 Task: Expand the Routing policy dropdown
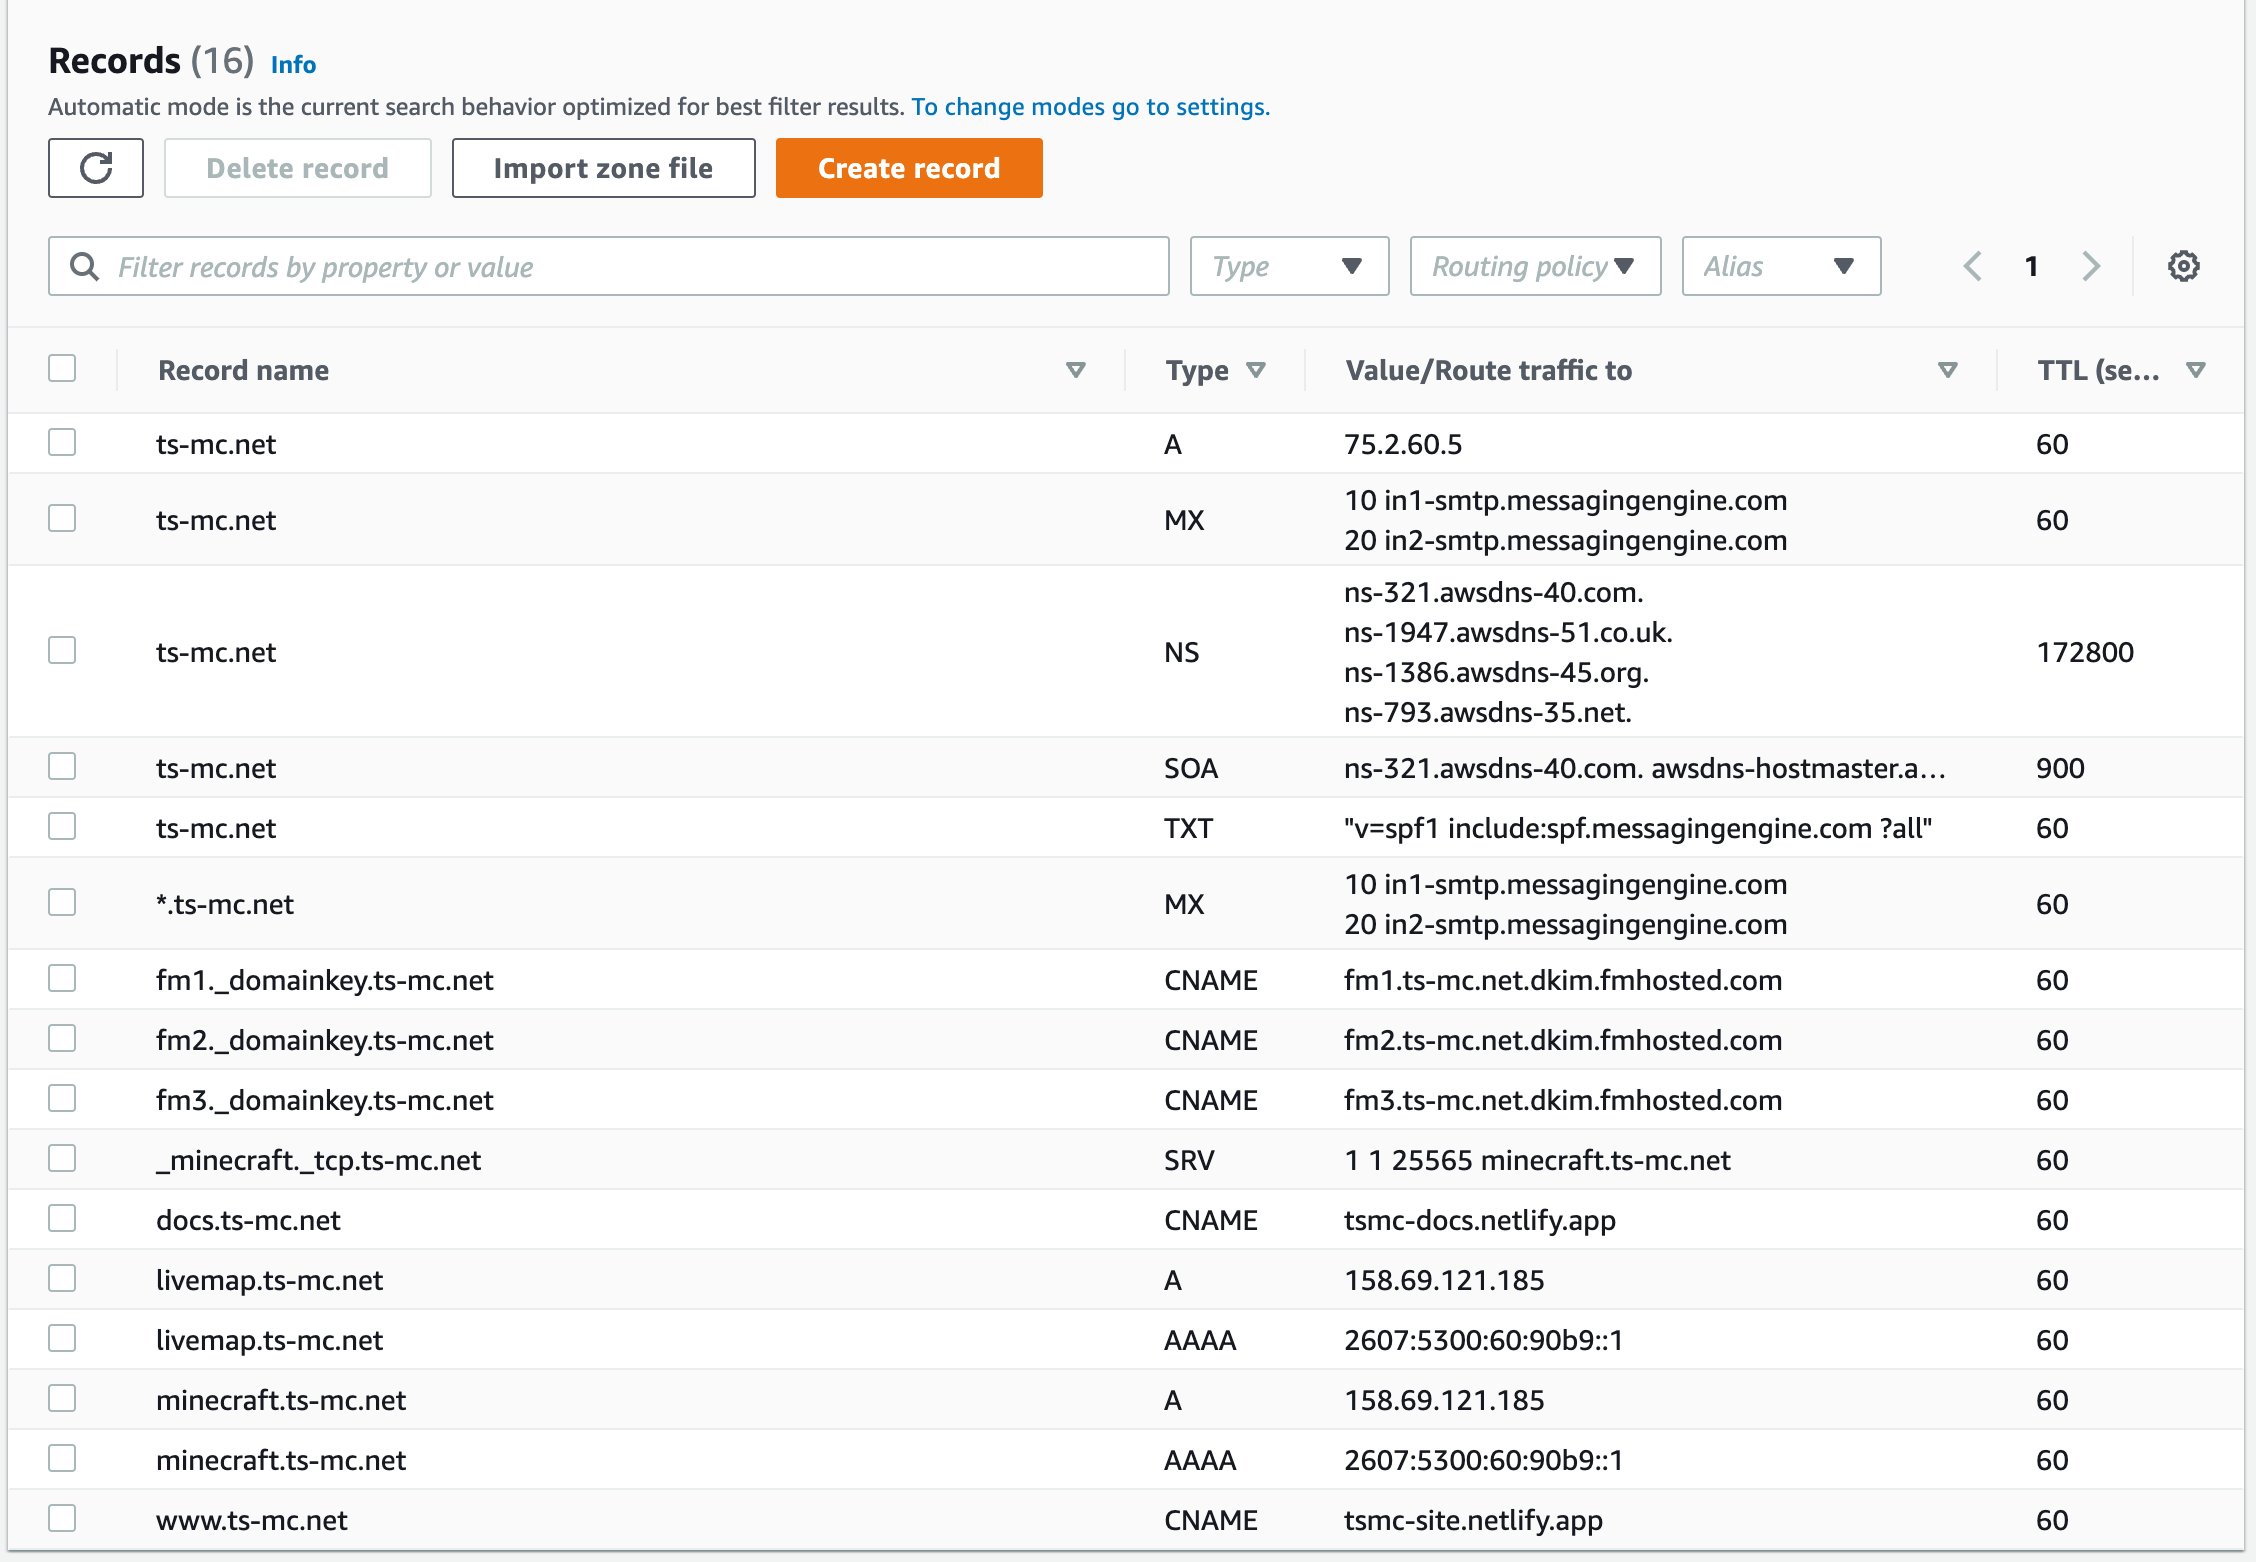(x=1535, y=266)
